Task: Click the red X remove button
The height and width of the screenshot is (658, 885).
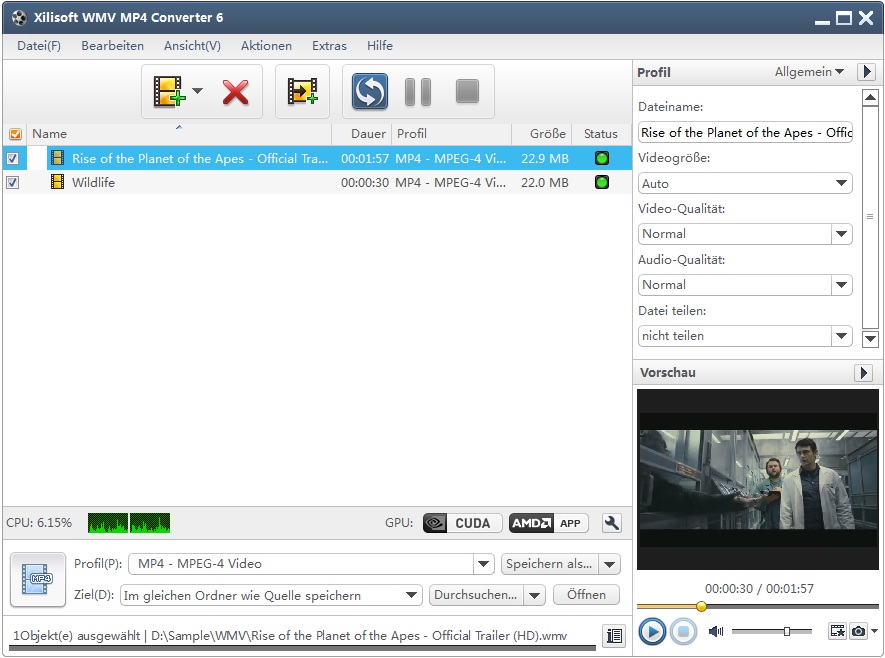Action: tap(235, 93)
